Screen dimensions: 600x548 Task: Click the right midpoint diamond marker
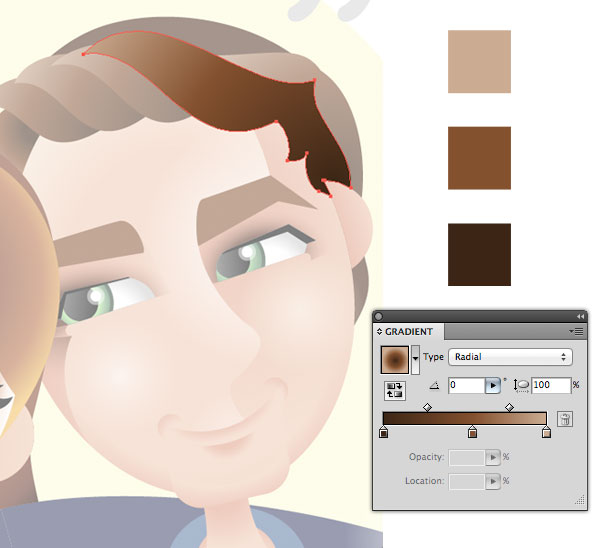pos(509,408)
